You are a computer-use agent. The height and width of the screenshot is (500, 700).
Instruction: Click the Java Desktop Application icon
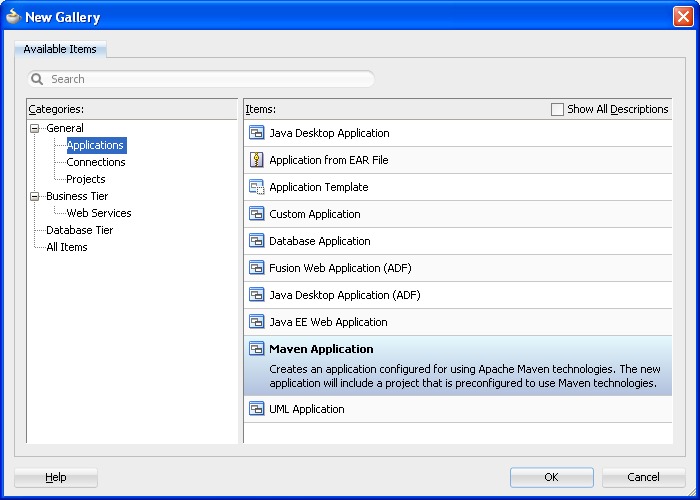coord(256,133)
